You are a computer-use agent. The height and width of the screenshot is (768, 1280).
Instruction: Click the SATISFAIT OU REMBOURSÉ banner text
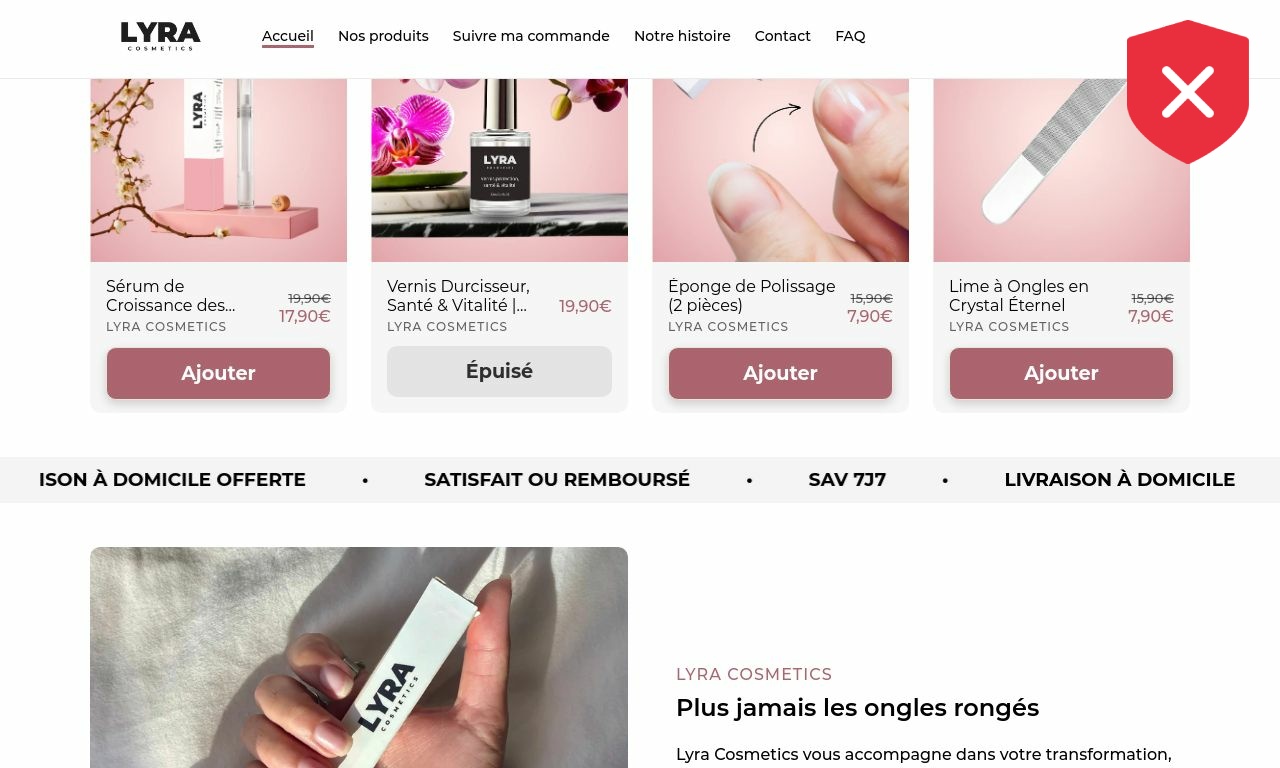[557, 480]
